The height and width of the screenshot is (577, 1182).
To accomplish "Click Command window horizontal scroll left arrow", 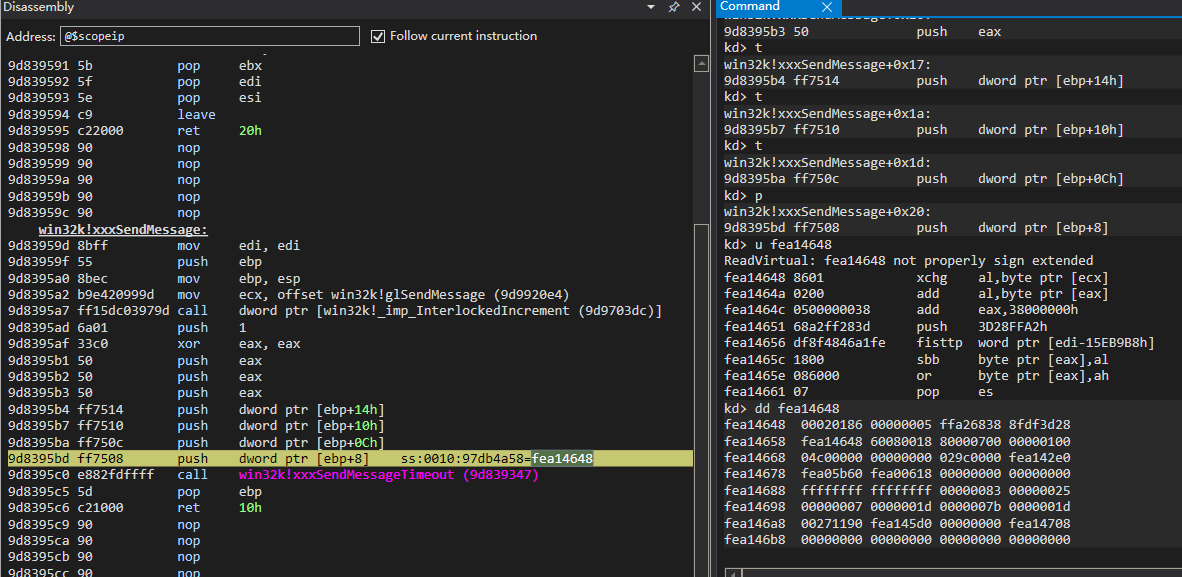I will [731, 572].
